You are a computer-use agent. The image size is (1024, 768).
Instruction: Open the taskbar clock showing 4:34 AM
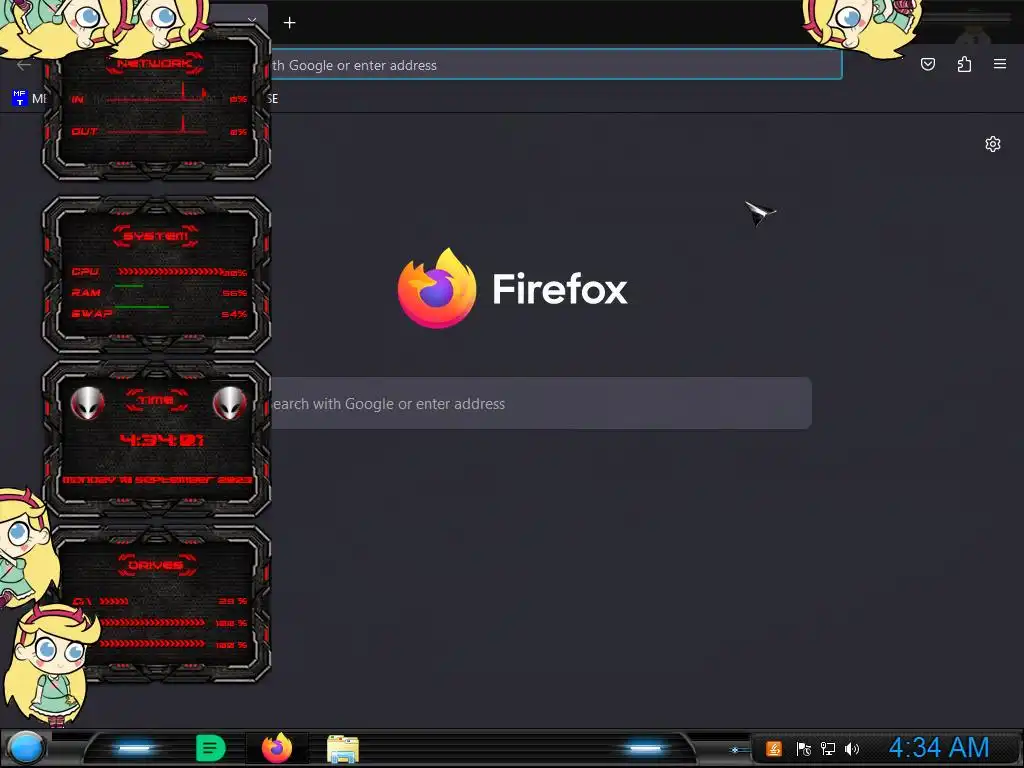(938, 748)
